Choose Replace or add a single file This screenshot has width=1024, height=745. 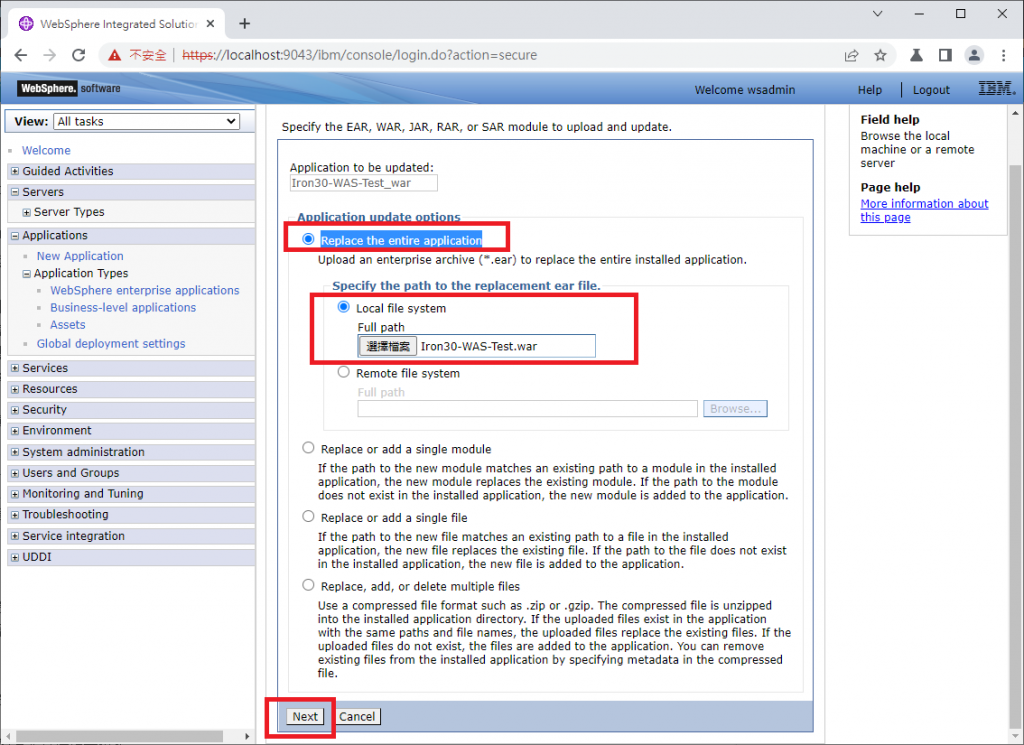click(x=308, y=516)
